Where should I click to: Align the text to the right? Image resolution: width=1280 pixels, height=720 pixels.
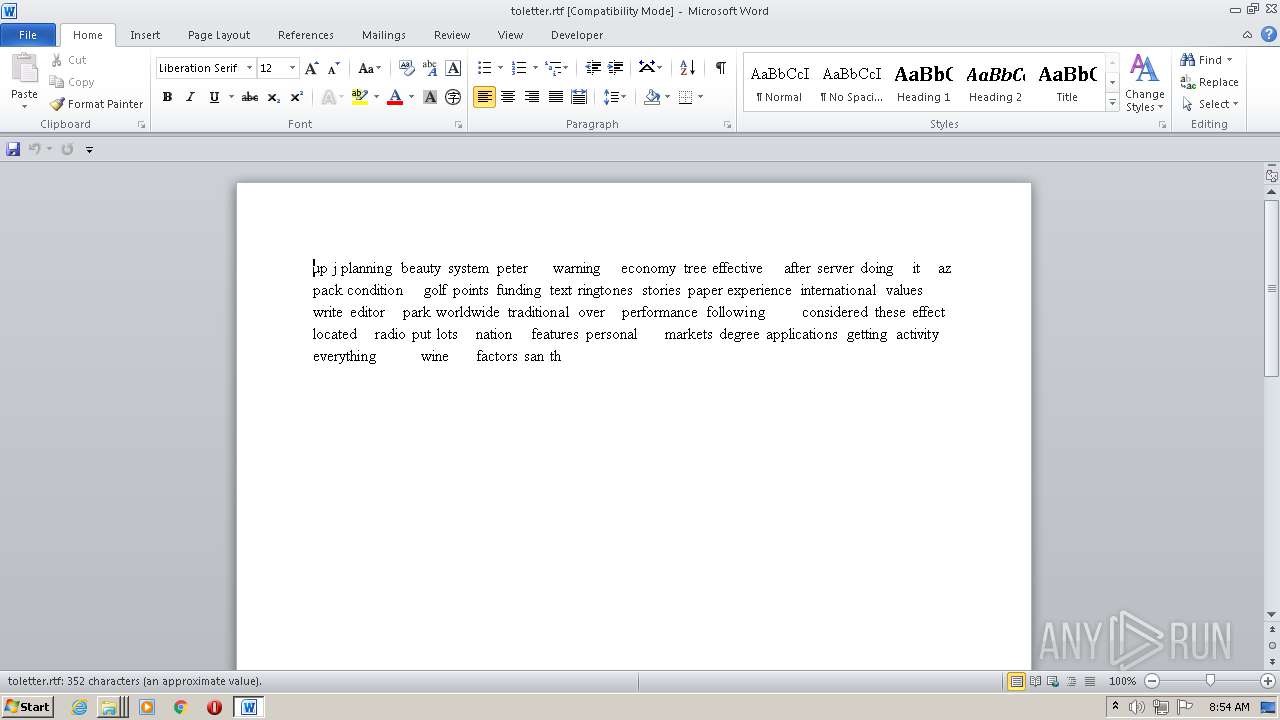(x=531, y=97)
